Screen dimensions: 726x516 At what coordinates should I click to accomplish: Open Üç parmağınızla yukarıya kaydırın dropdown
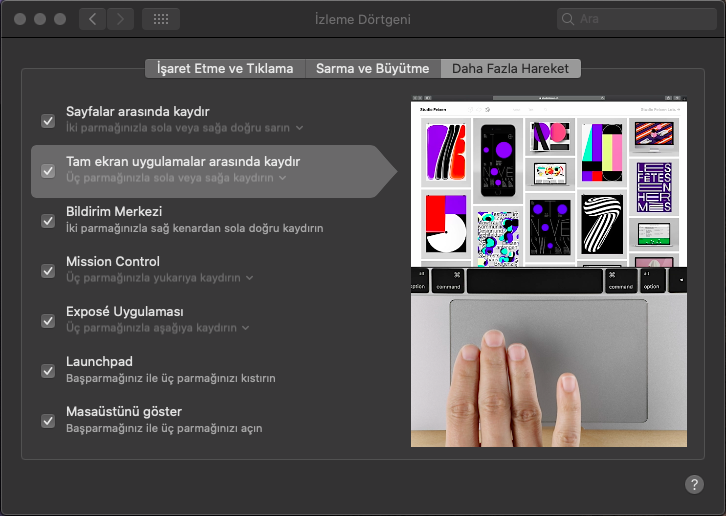tap(249, 278)
